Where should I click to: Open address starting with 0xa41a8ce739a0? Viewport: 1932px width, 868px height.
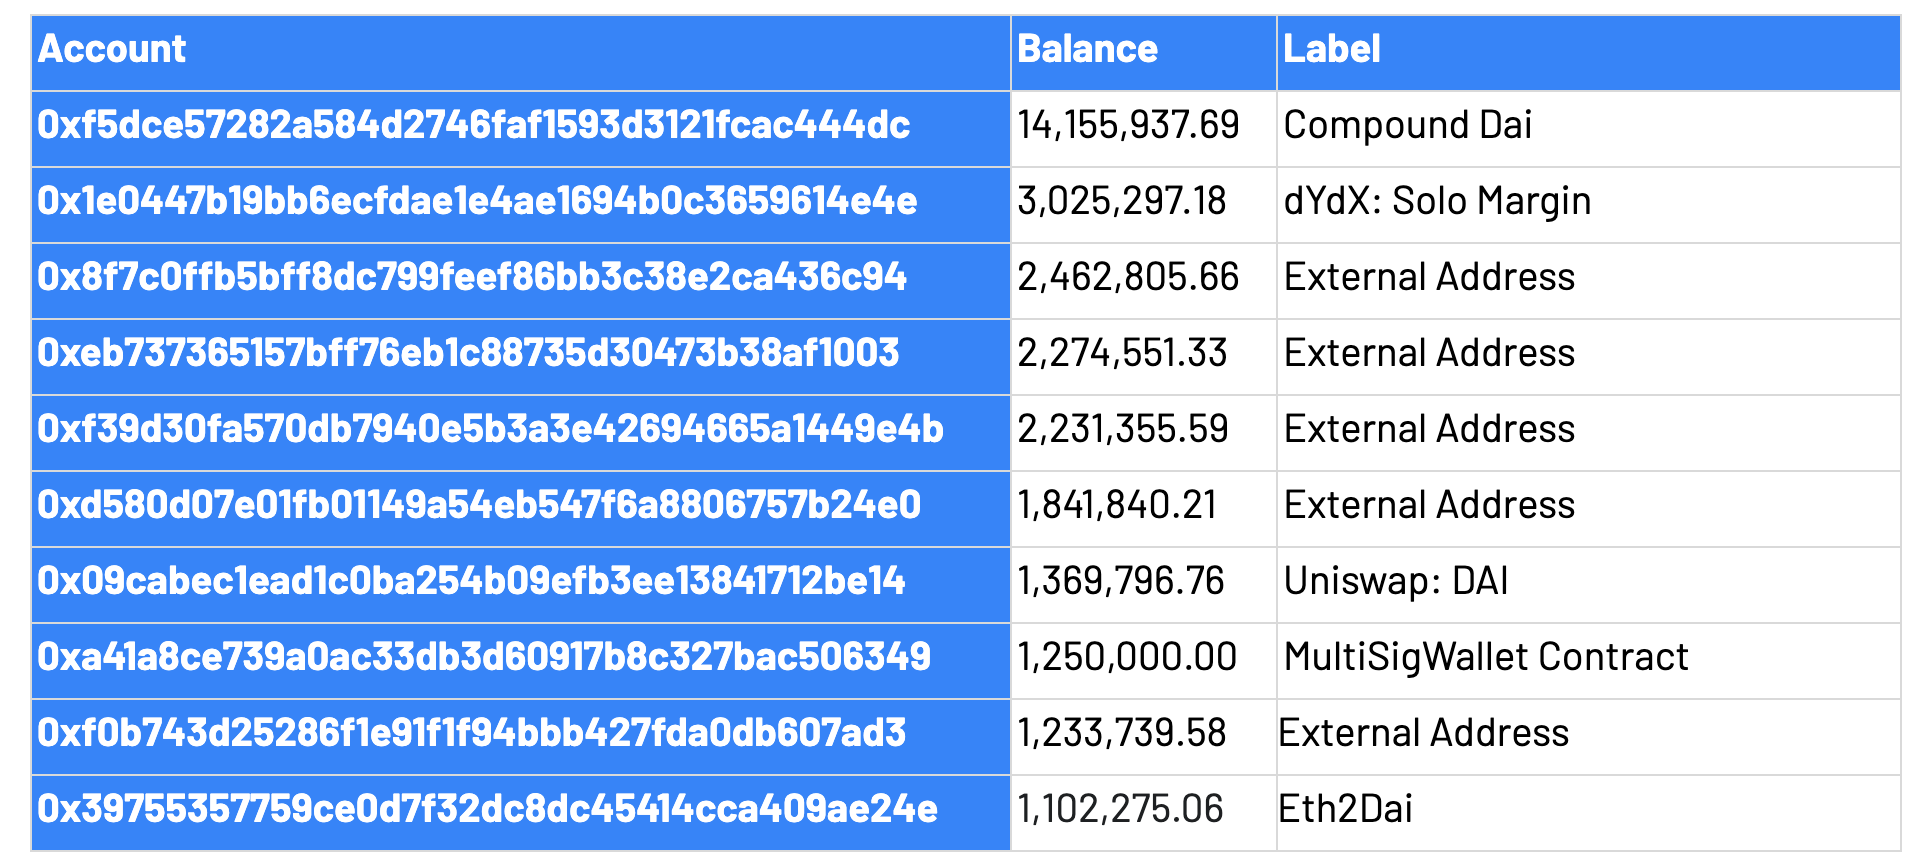pyautogui.click(x=484, y=657)
